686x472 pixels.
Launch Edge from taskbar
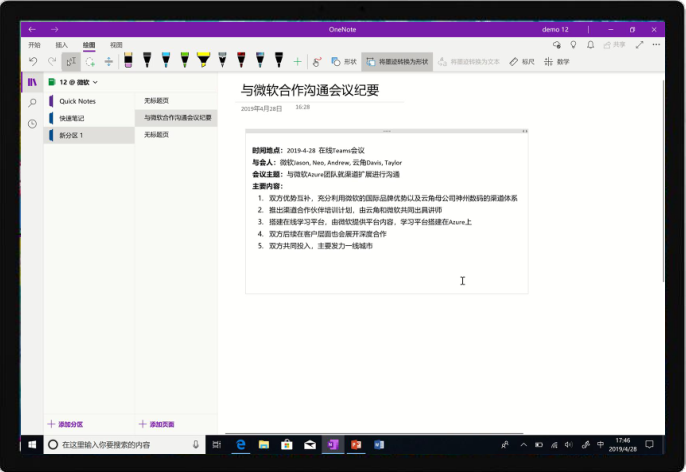click(241, 444)
